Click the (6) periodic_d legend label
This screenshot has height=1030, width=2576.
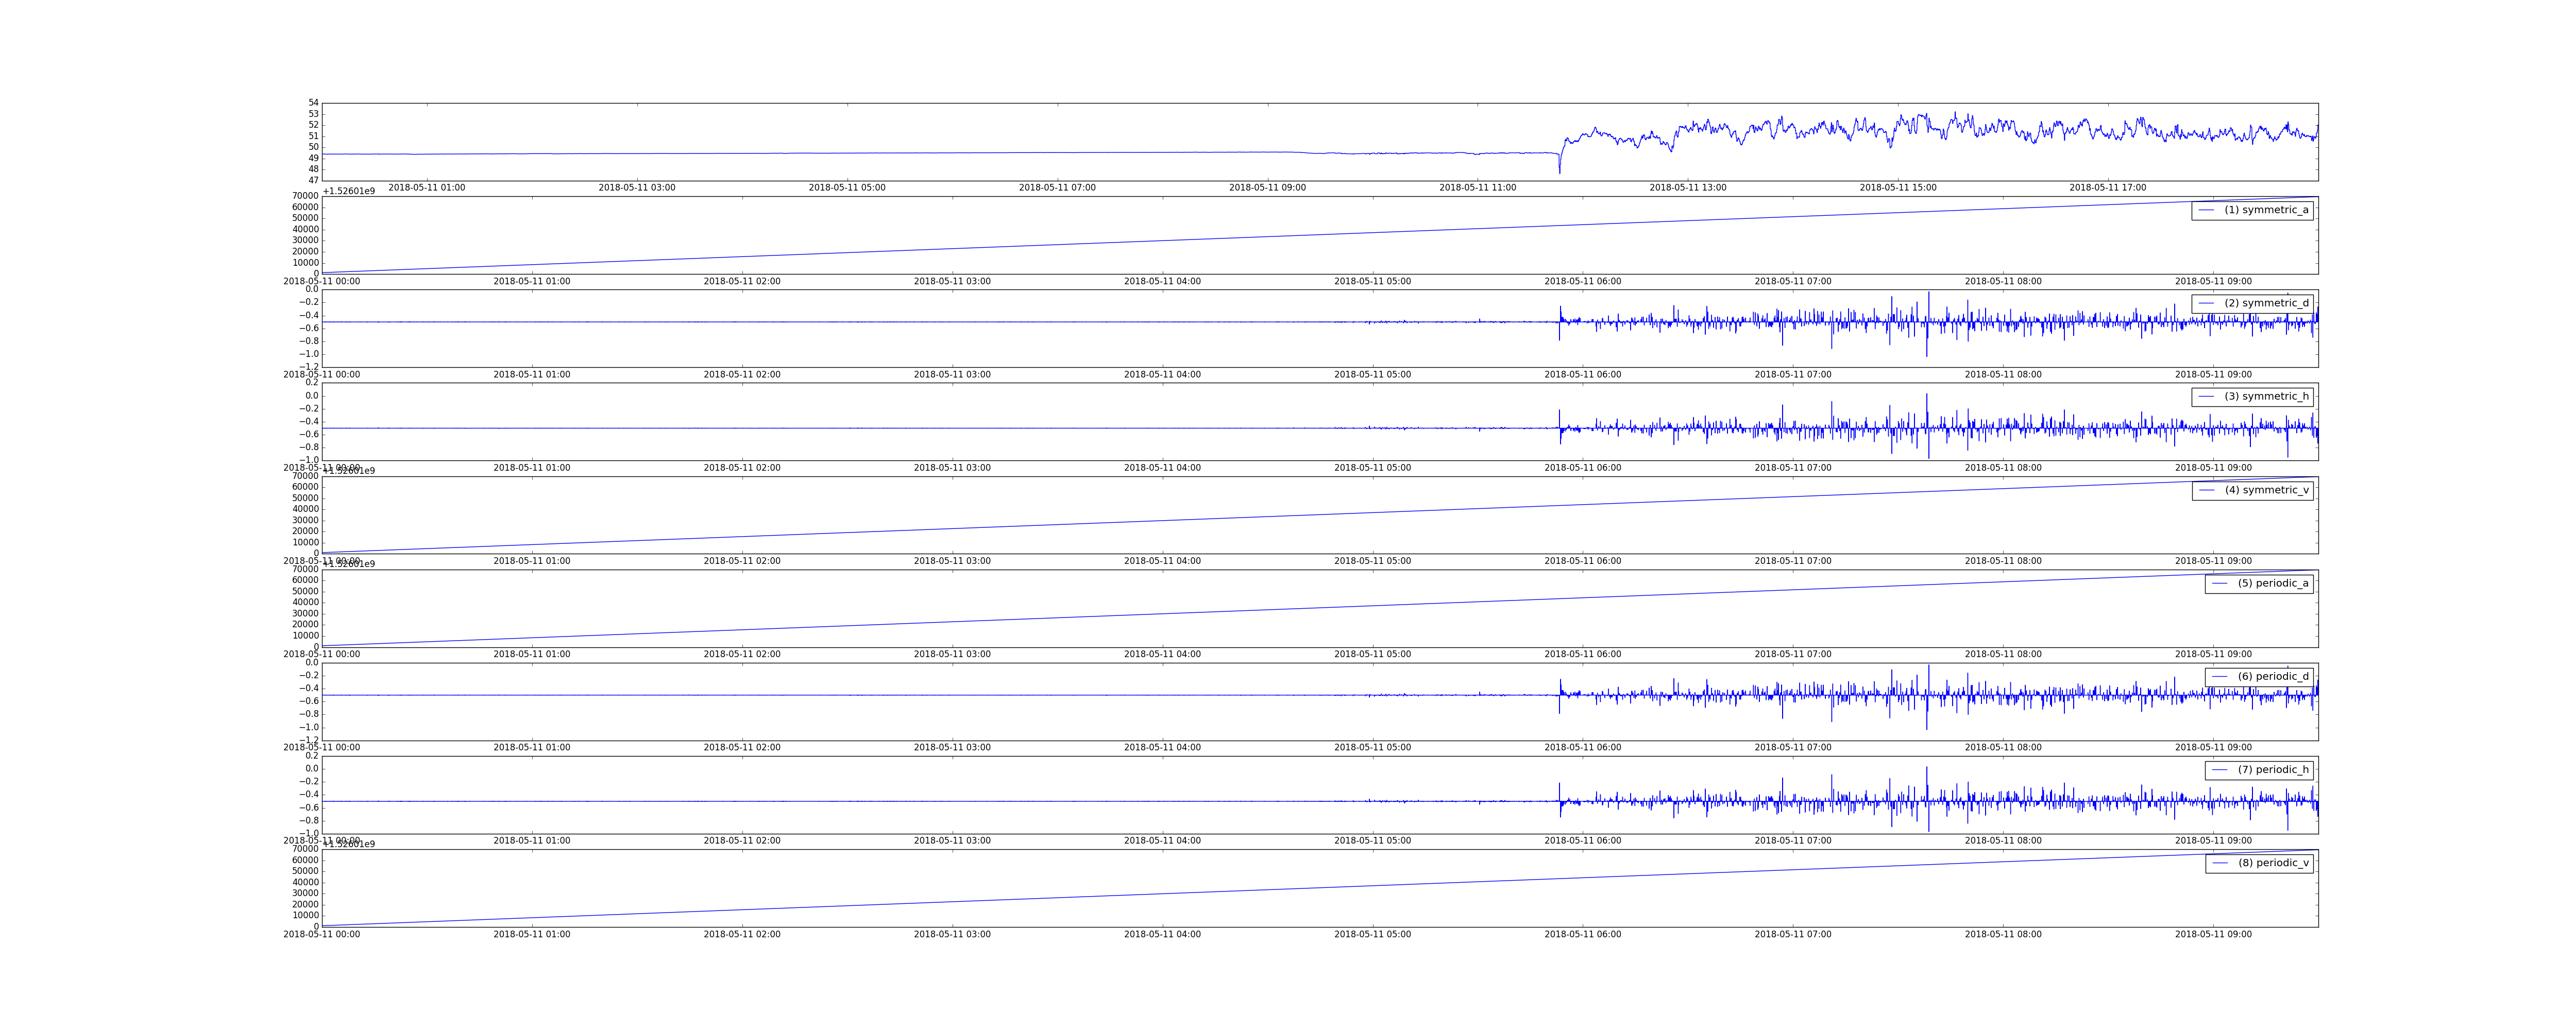[2273, 676]
